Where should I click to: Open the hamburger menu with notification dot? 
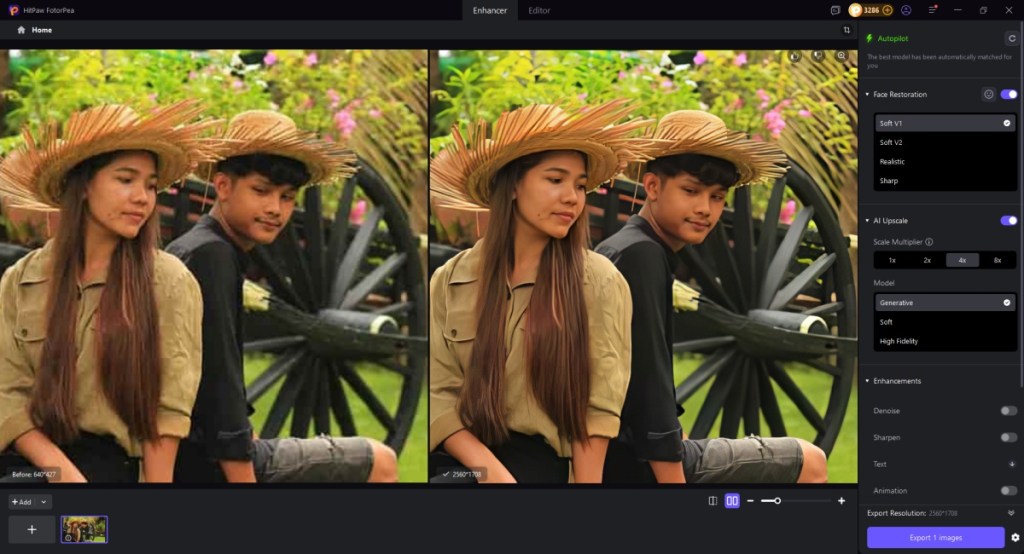932,10
